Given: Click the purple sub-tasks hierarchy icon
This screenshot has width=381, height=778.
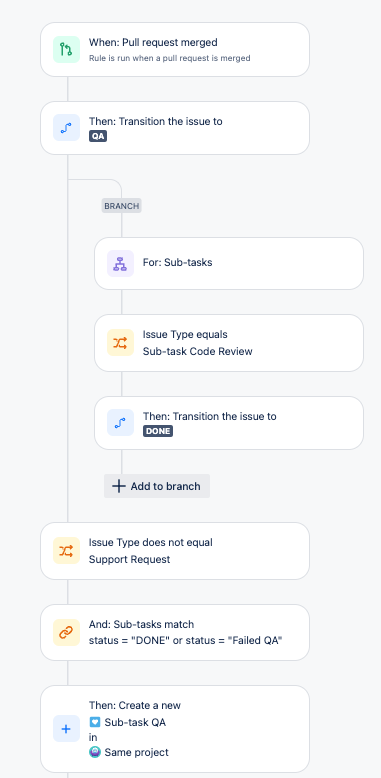Looking at the screenshot, I should tap(121, 263).
